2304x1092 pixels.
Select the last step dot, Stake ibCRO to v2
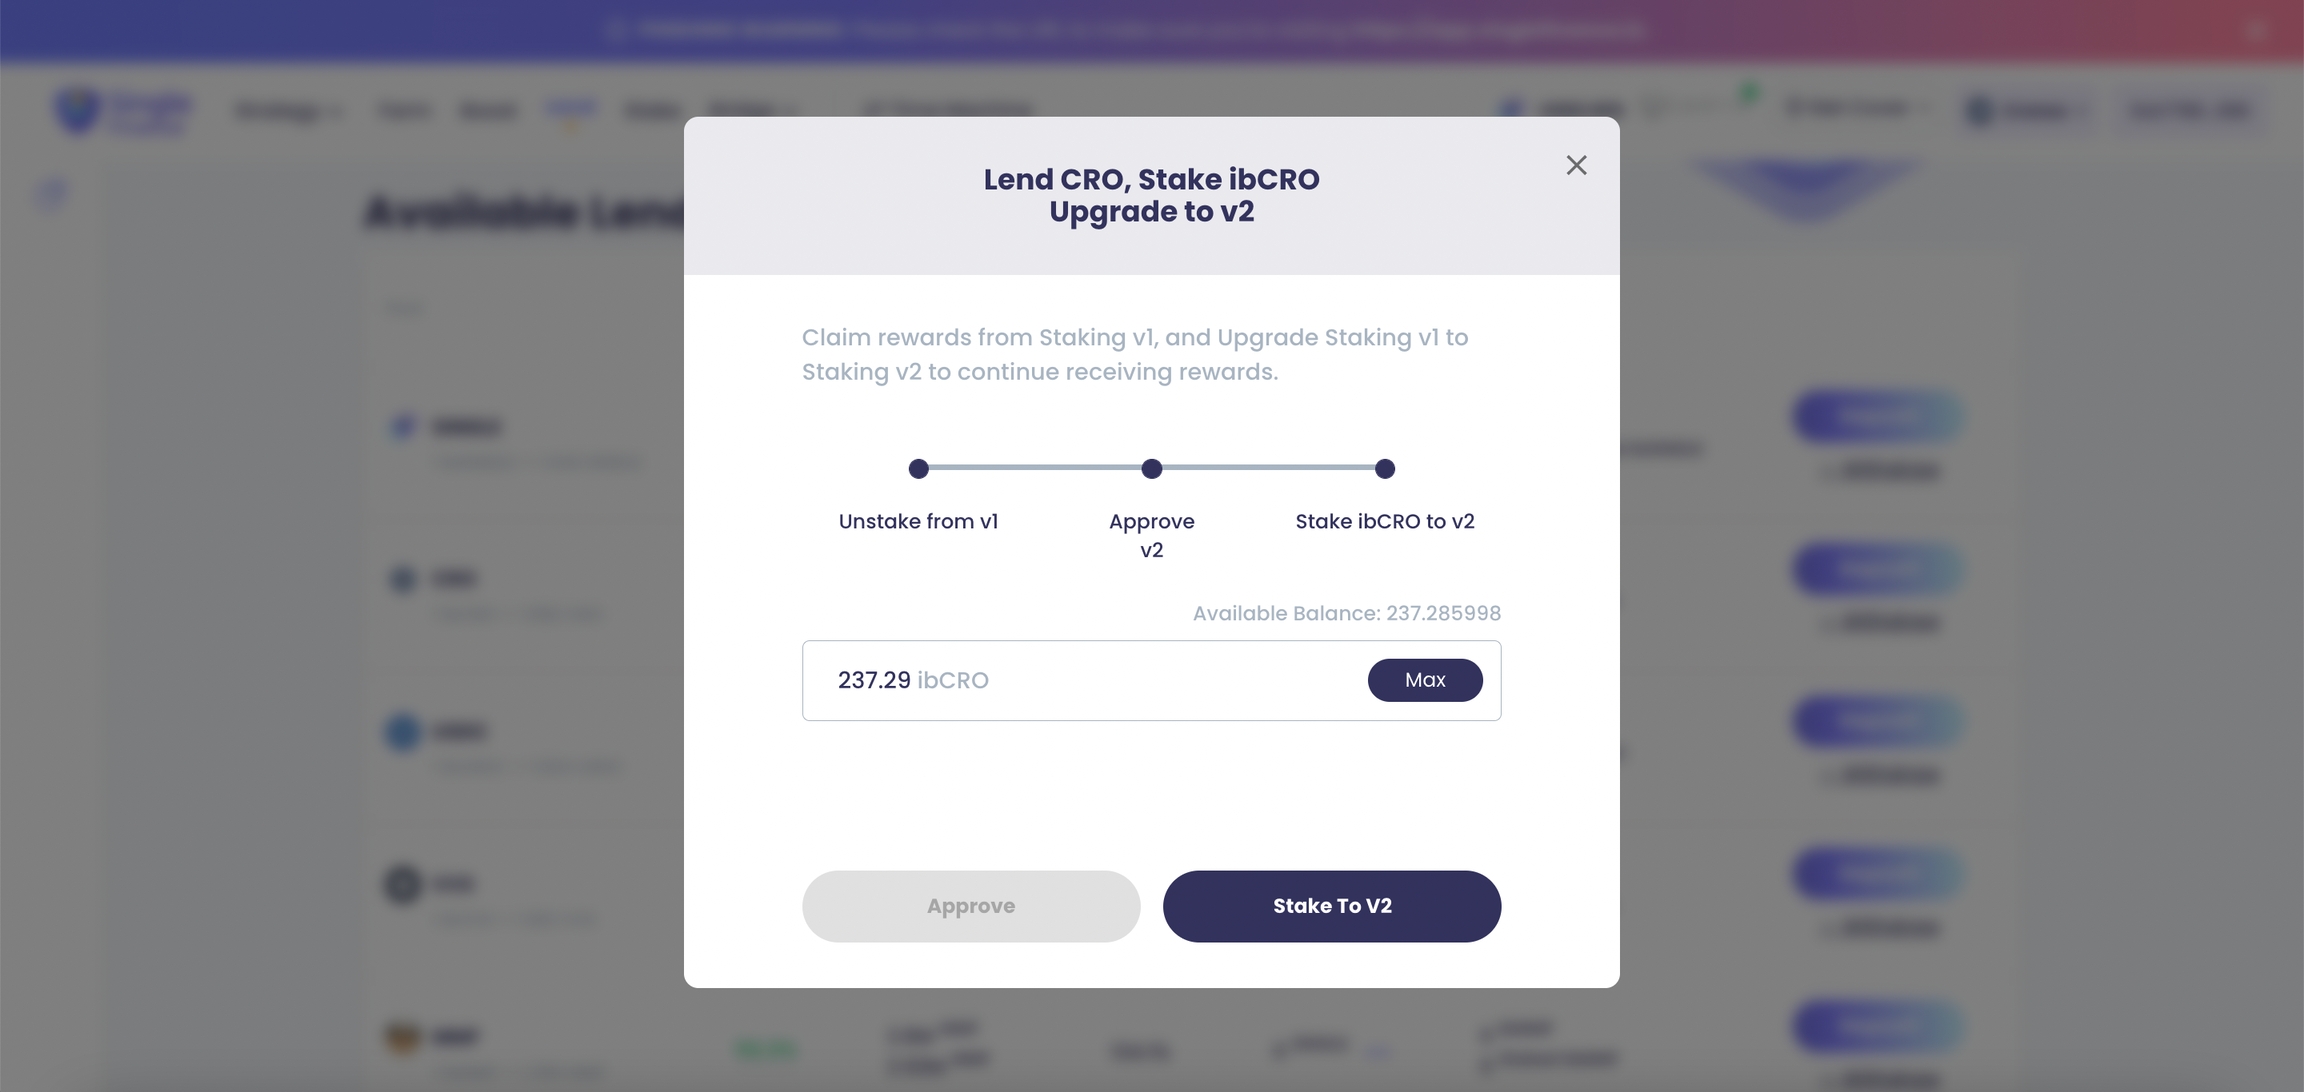[x=1384, y=468]
